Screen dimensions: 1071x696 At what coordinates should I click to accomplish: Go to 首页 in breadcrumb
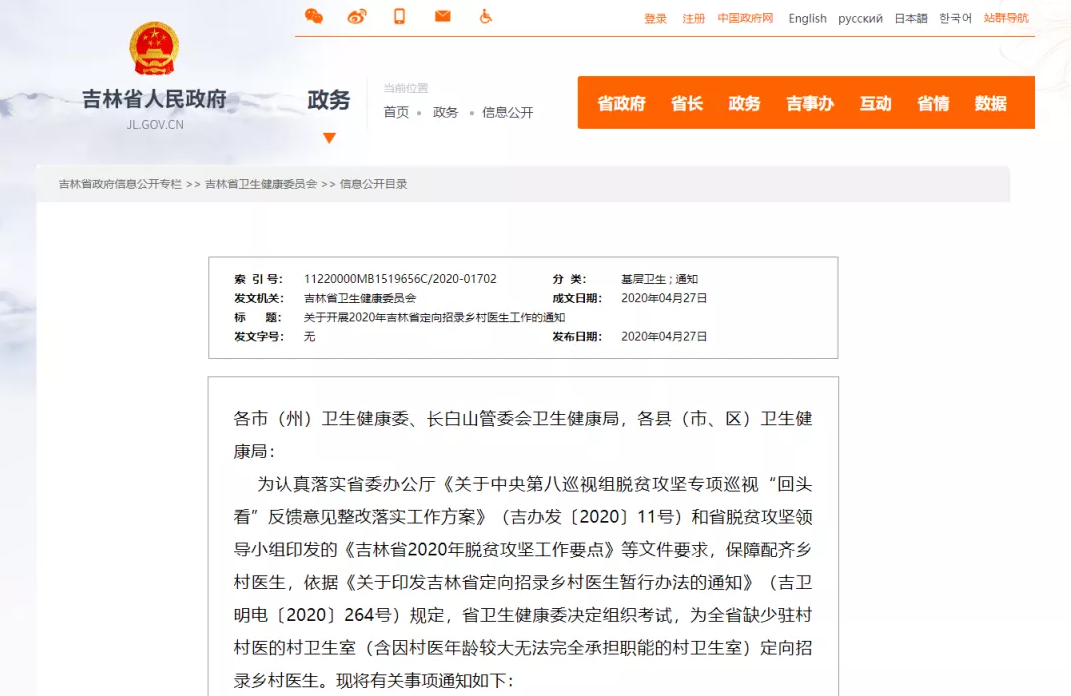tap(396, 112)
